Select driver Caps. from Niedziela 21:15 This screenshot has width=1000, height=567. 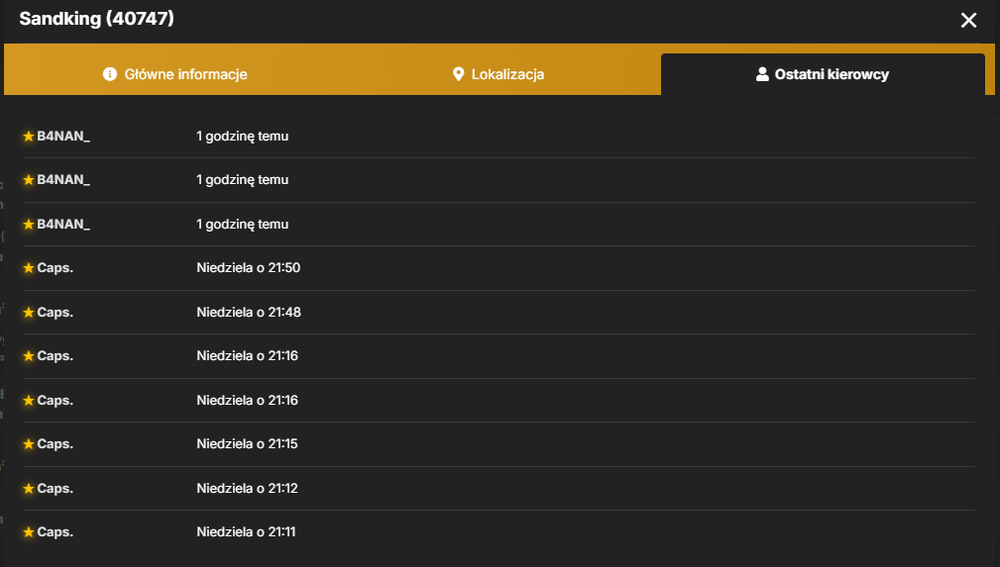55,444
